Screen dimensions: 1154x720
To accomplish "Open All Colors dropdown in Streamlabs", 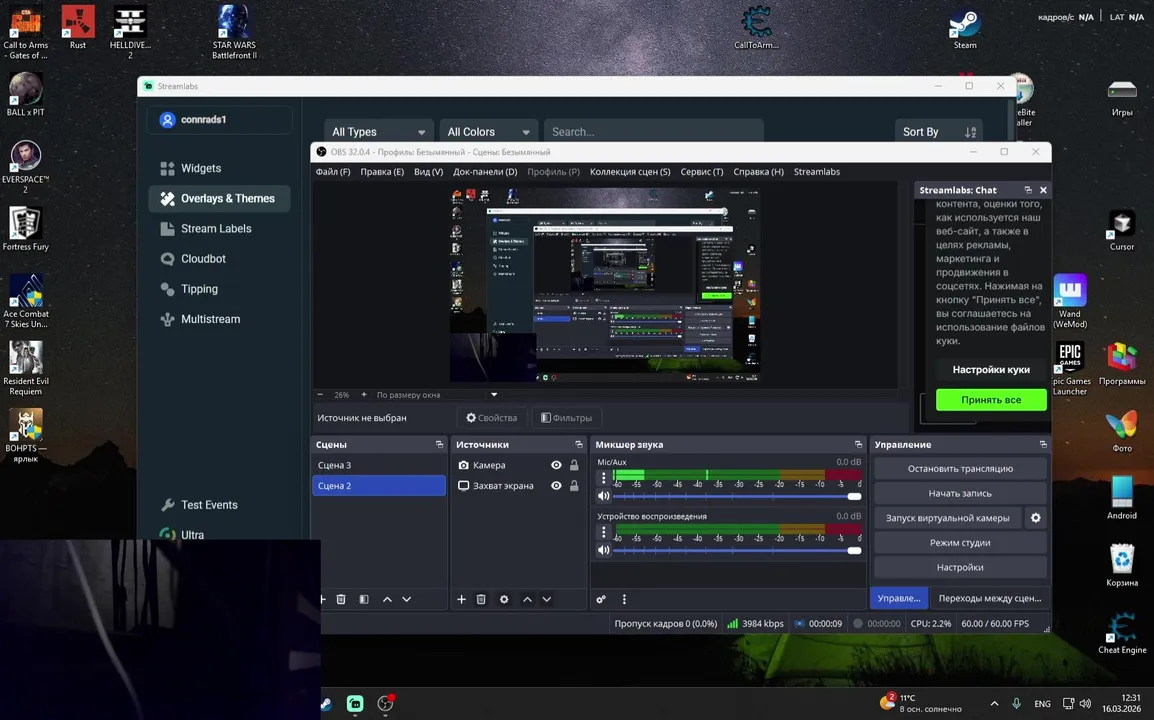I will click(x=489, y=132).
